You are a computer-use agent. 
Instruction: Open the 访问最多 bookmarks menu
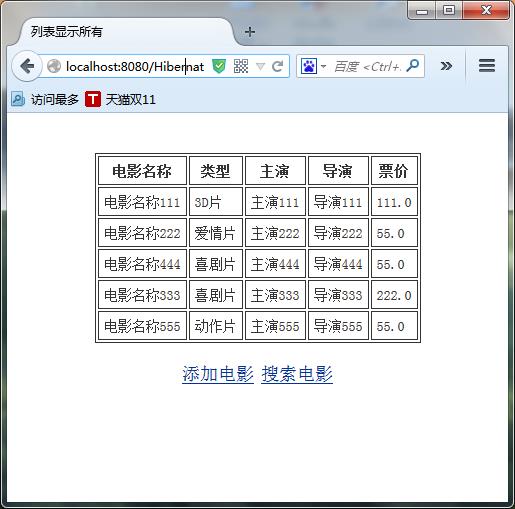pyautogui.click(x=45, y=99)
